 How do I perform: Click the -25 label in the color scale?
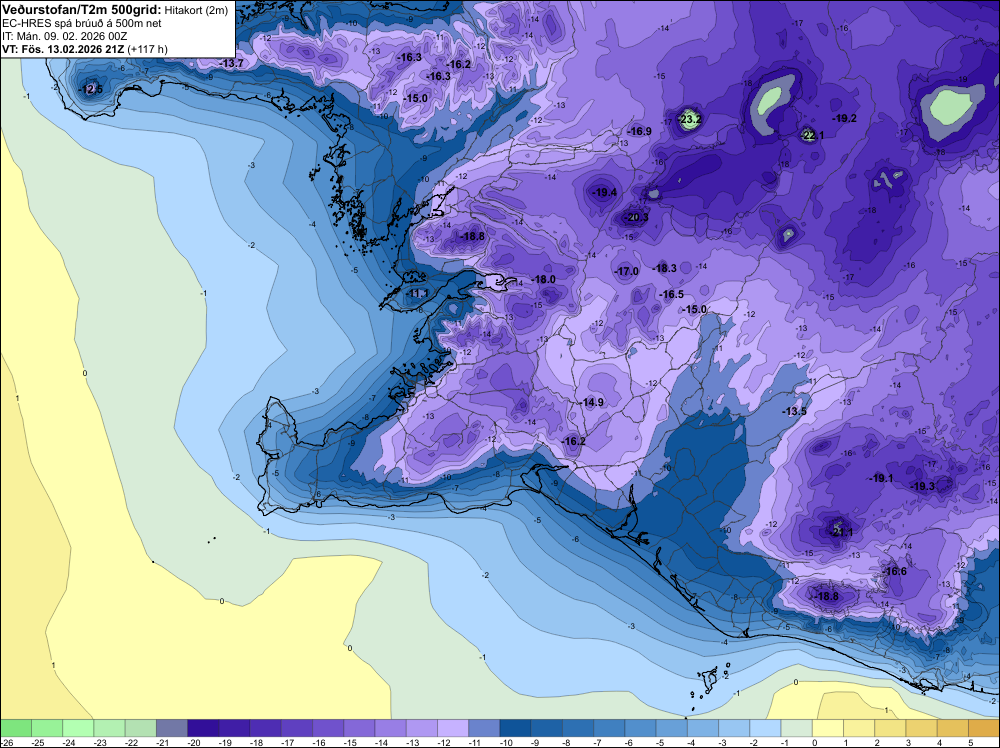[x=38, y=743]
